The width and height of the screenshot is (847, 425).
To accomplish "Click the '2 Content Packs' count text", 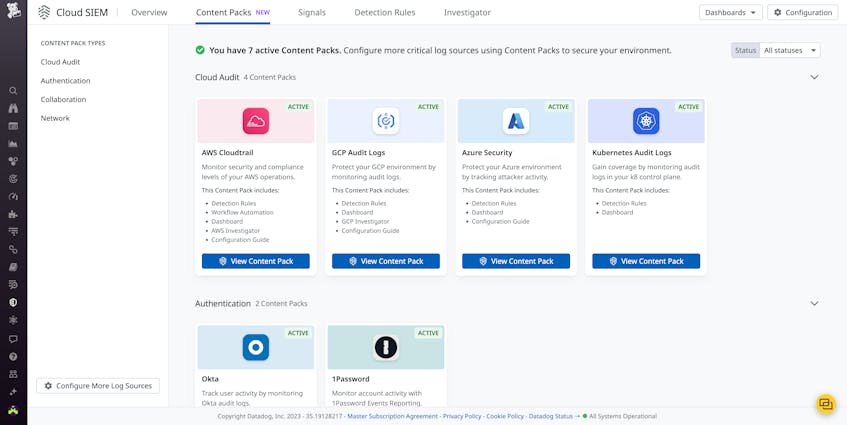I will coord(281,303).
